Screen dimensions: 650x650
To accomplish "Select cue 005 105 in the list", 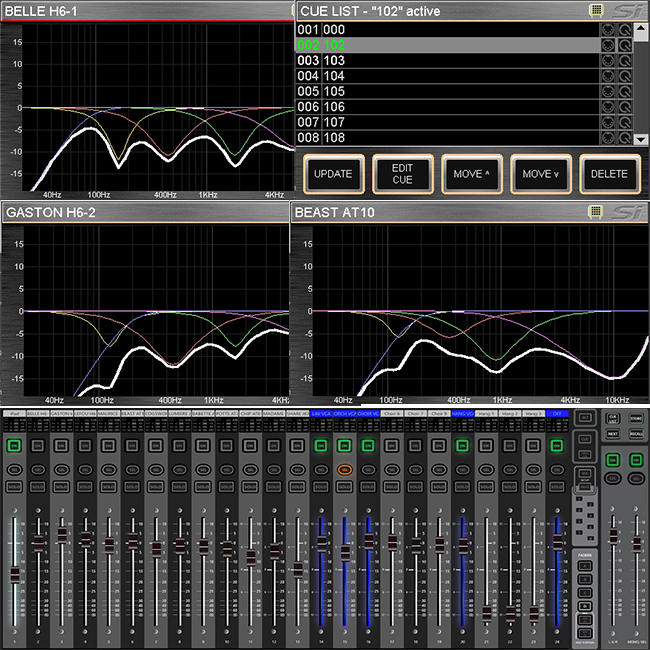I will pos(448,91).
